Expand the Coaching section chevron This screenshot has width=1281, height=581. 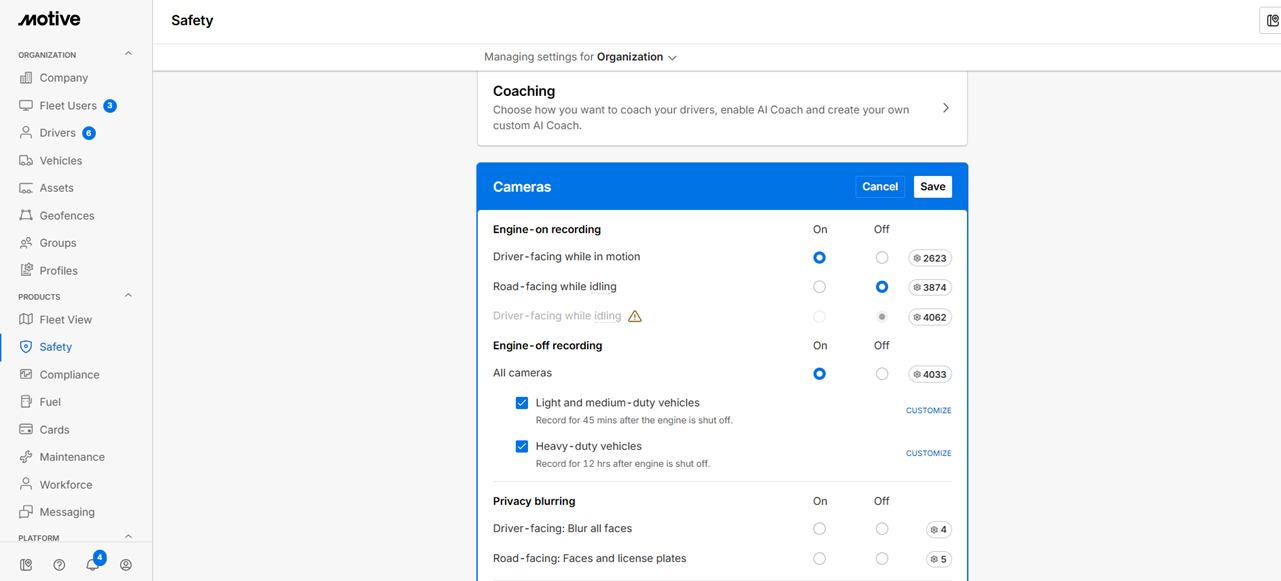pyautogui.click(x=945, y=108)
